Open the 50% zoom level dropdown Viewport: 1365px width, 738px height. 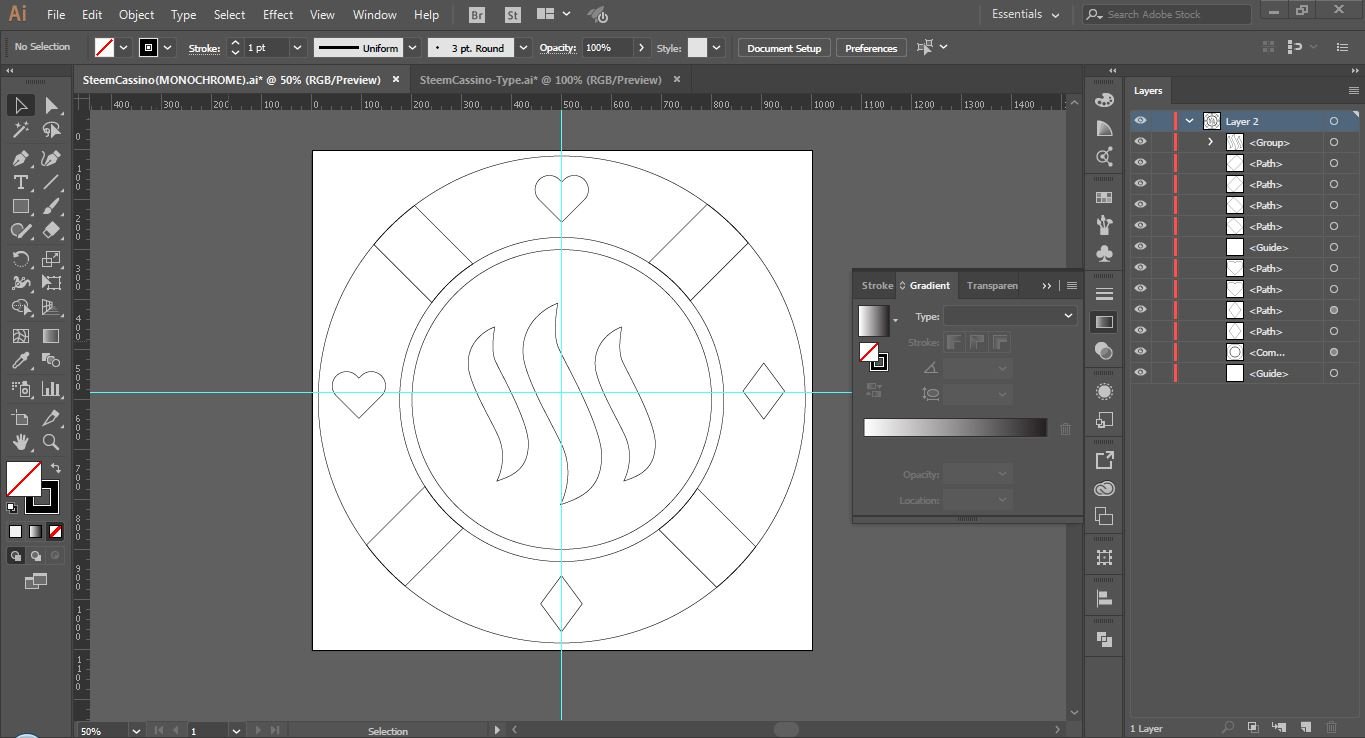(x=136, y=731)
